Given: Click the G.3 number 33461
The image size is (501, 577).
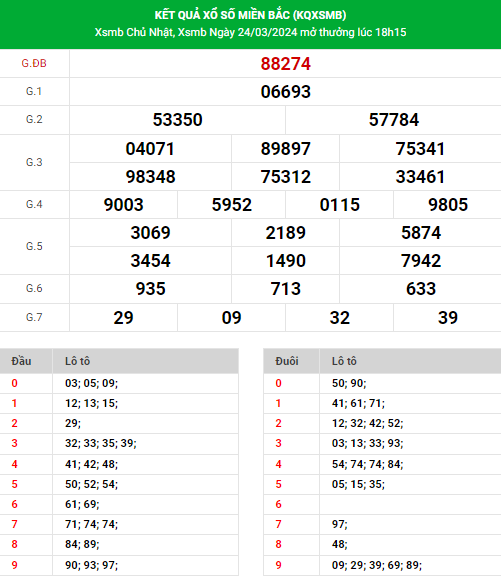Looking at the screenshot, I should click(x=420, y=177).
